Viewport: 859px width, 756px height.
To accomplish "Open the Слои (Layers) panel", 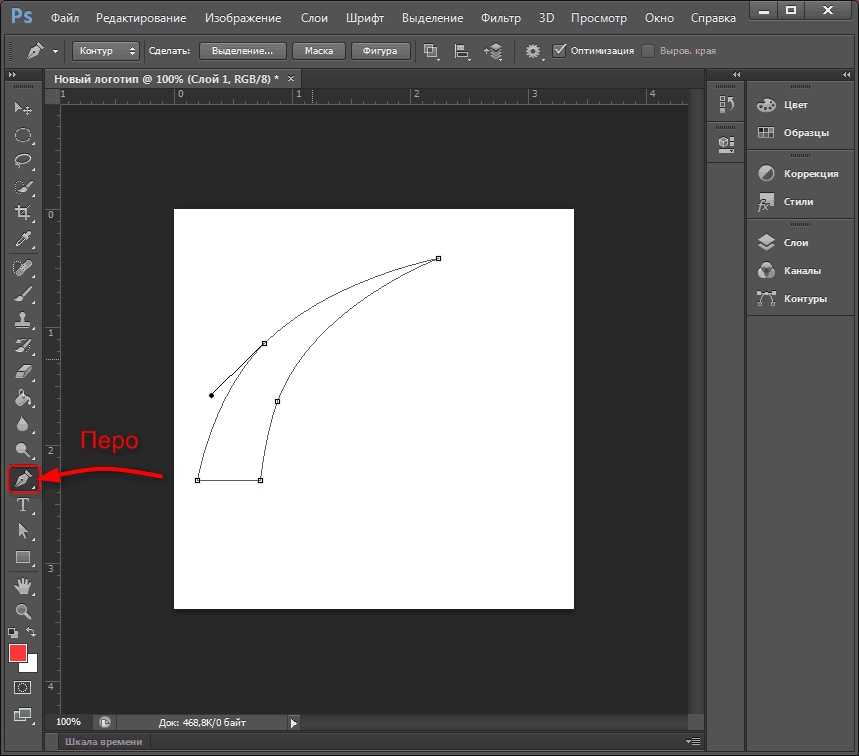I will point(796,242).
